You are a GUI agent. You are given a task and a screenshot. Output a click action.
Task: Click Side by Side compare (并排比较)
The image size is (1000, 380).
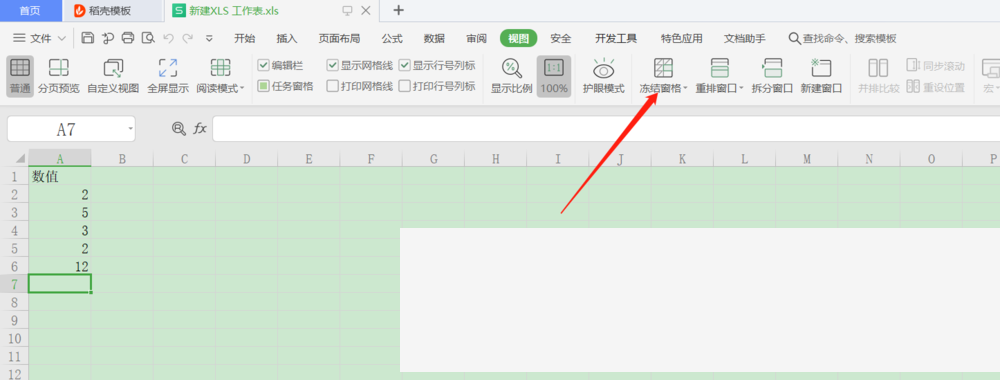coord(878,76)
